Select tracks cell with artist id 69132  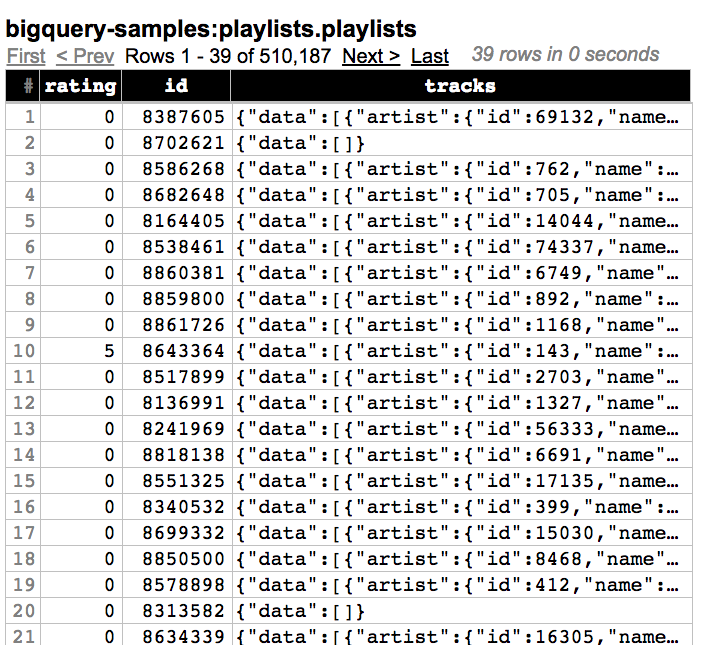tap(460, 117)
